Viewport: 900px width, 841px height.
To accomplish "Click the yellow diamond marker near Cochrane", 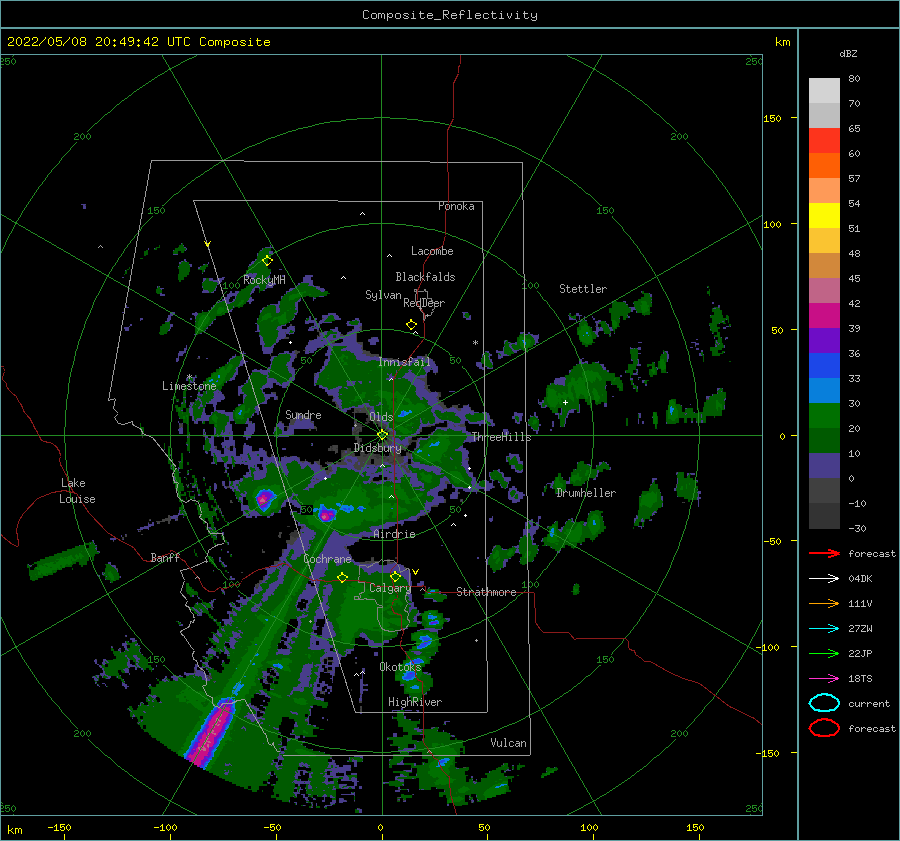I will [x=342, y=577].
